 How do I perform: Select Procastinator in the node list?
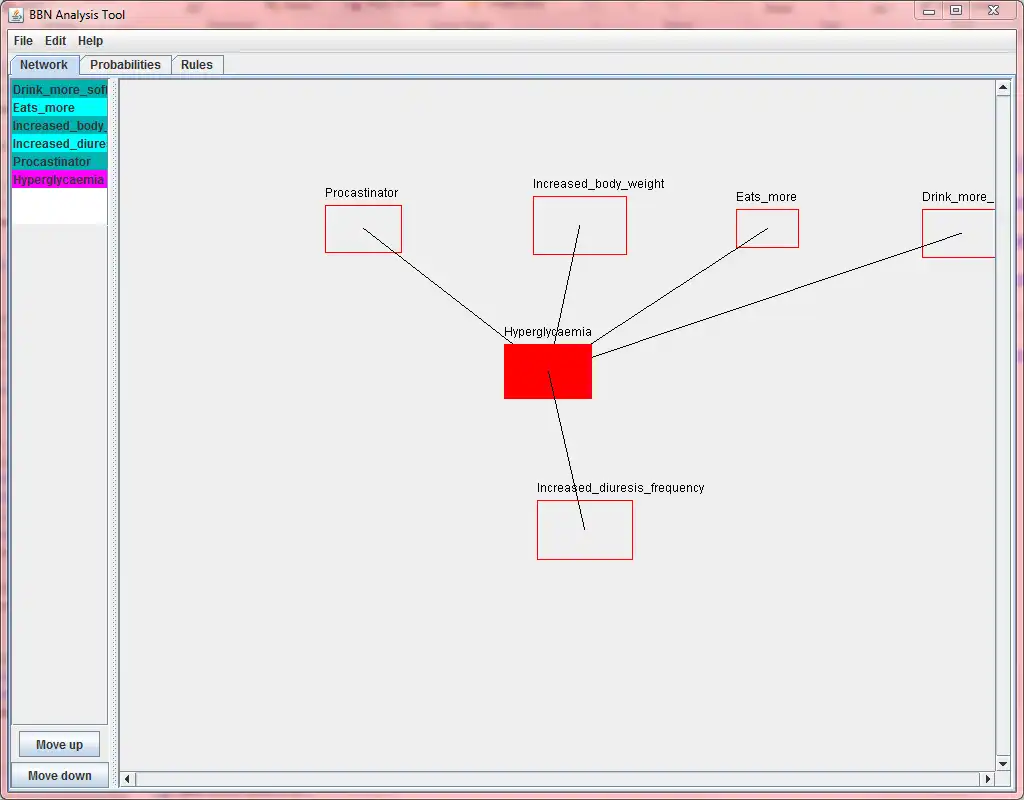[59, 161]
